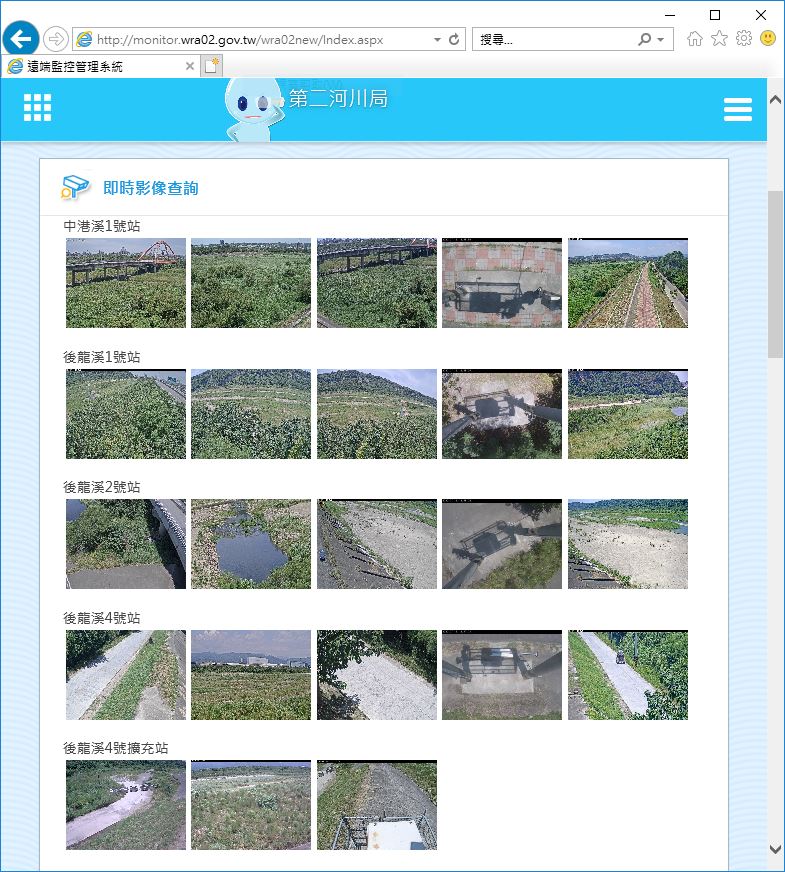Open 後龍溪4號擴充站 first image of wet road
The image size is (785, 872).
[x=126, y=805]
